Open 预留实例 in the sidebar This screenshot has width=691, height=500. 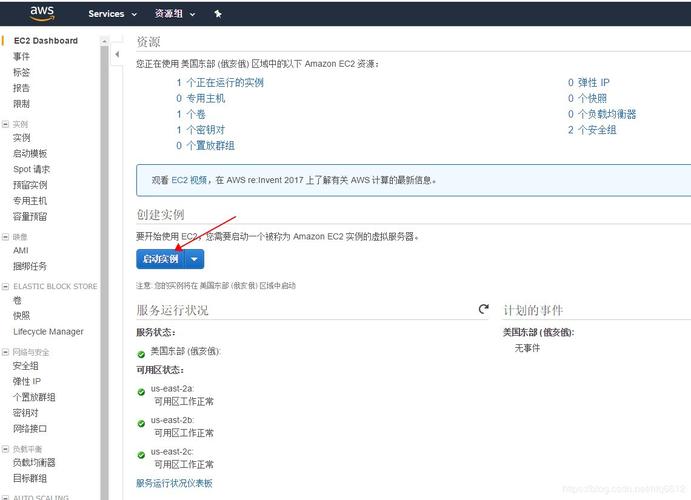pyautogui.click(x=30, y=185)
